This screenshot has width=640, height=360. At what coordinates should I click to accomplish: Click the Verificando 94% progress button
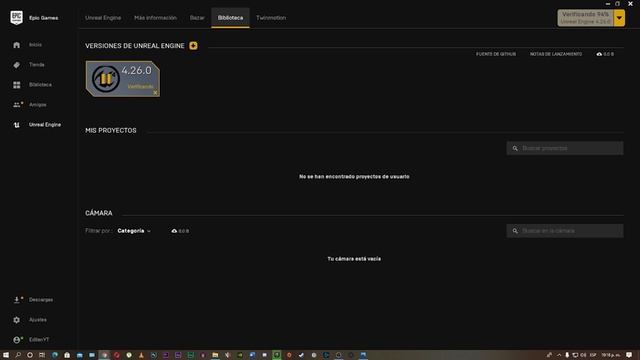585,18
